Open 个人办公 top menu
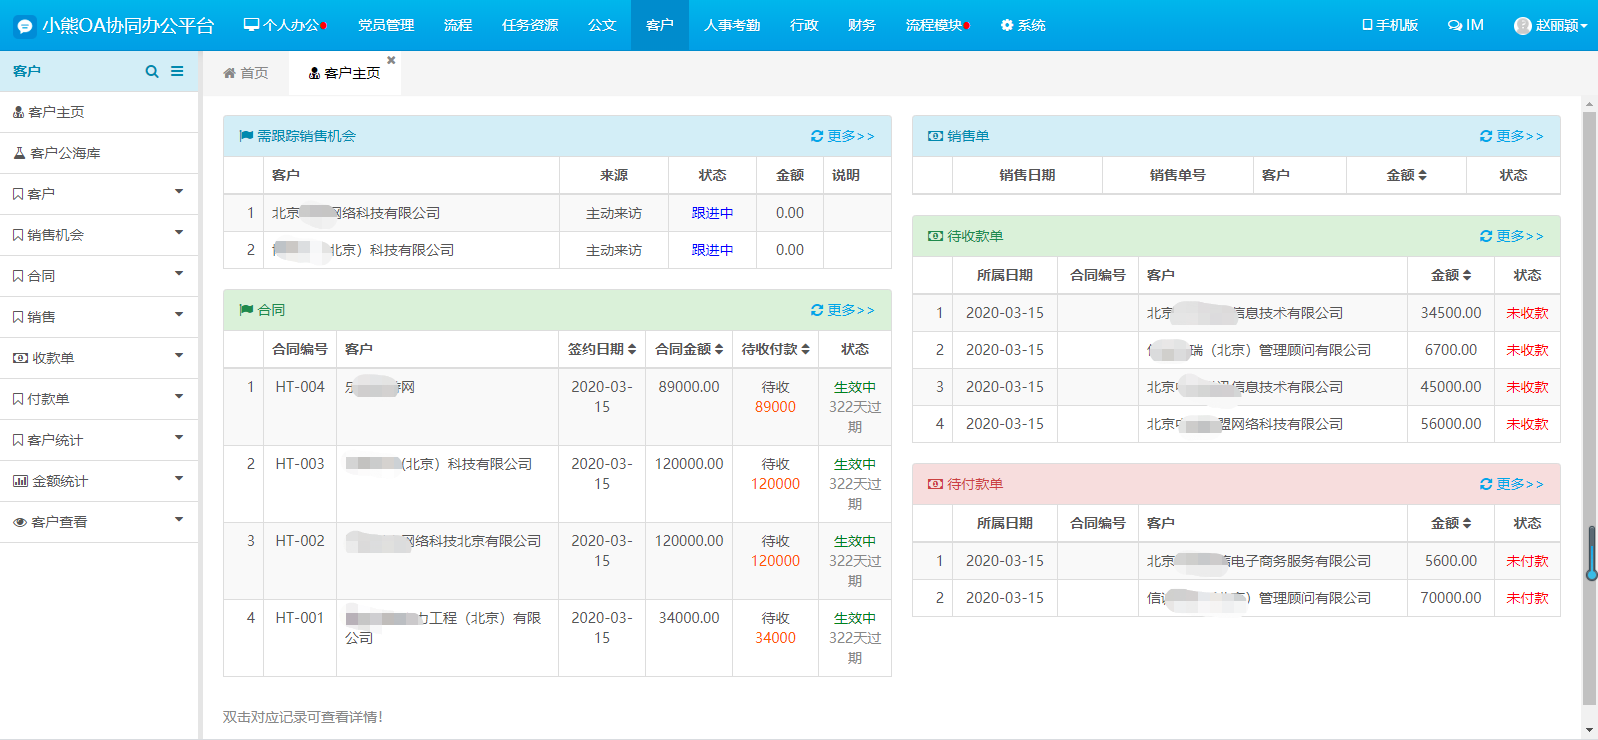 click(285, 25)
